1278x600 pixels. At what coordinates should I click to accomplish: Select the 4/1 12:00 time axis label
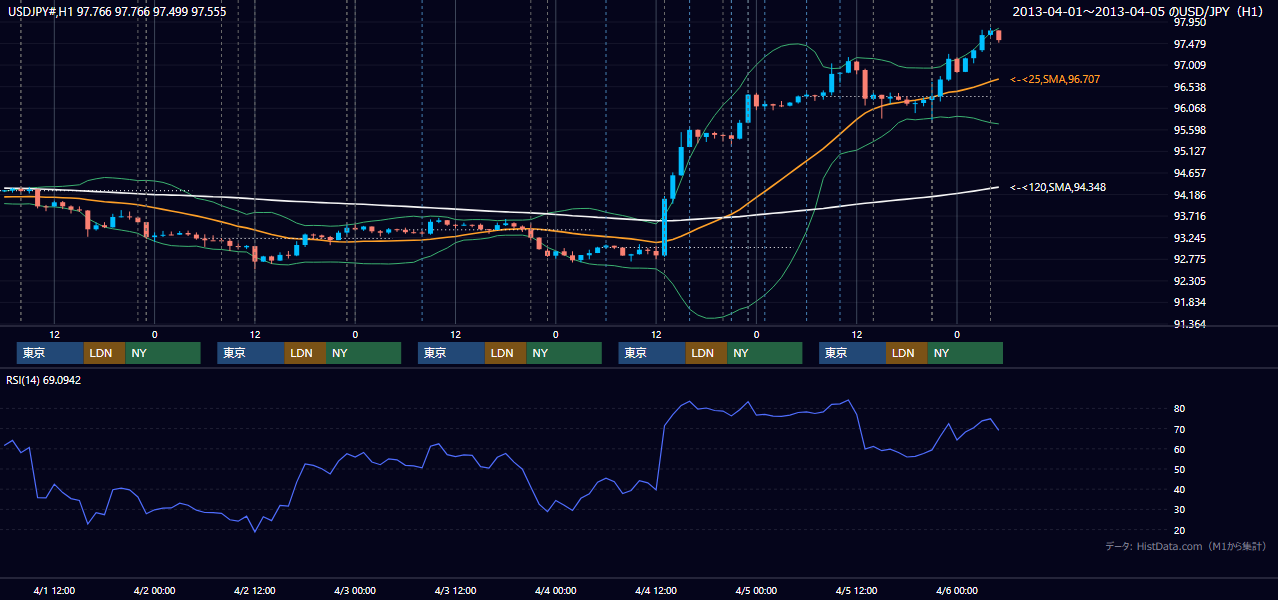(x=54, y=590)
